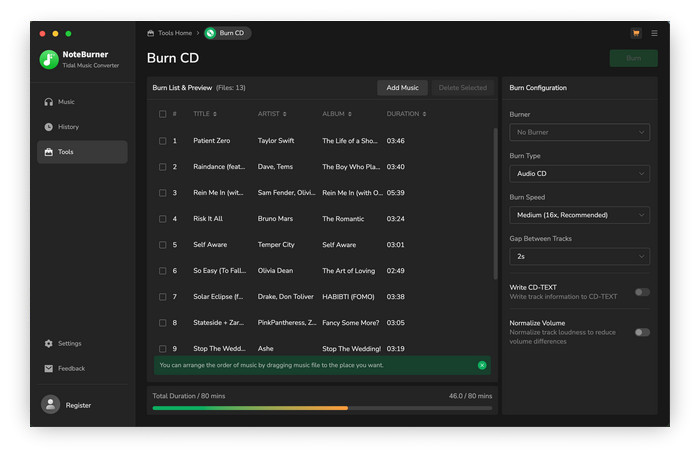Click the user avatar icon
This screenshot has height=457, width=700.
pyautogui.click(x=50, y=405)
